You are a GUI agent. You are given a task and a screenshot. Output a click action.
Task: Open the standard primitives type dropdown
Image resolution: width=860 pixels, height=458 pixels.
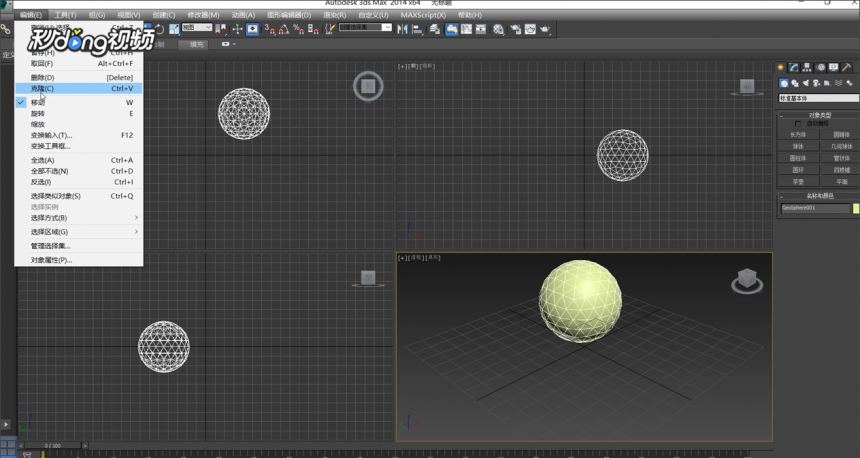point(819,98)
